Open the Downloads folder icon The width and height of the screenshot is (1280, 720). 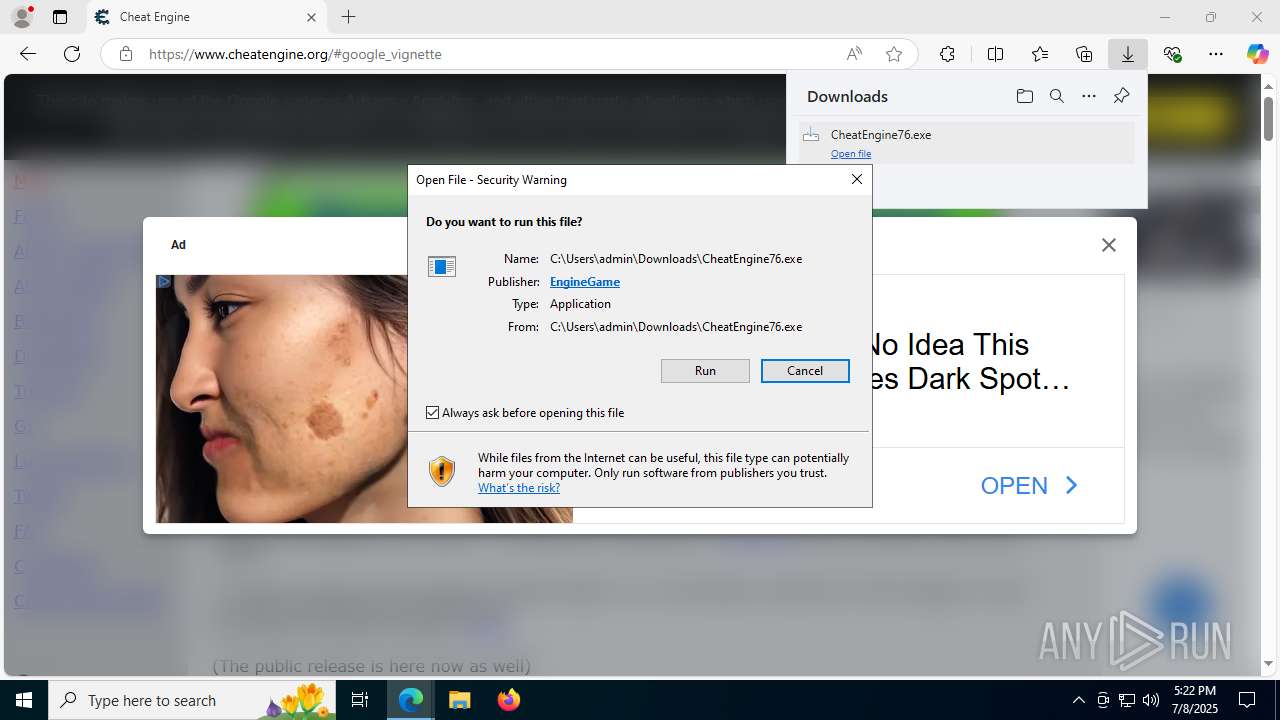click(1024, 96)
